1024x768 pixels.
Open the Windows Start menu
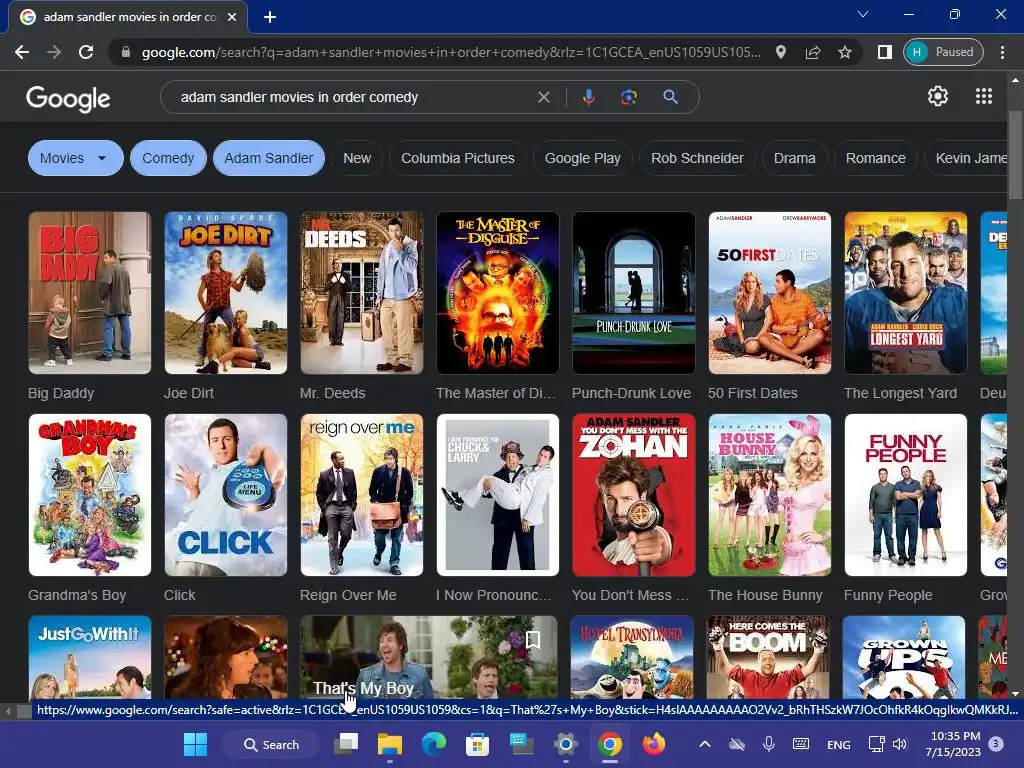coord(195,744)
